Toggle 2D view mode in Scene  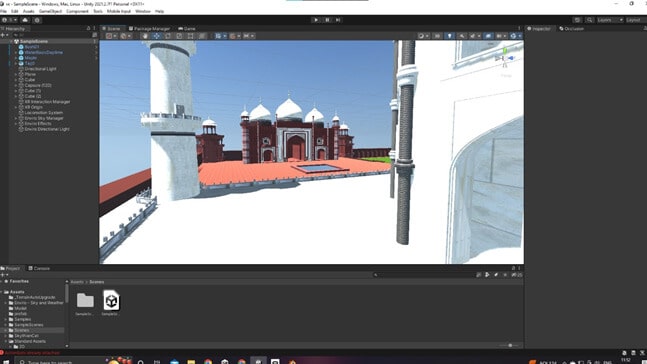coord(437,36)
